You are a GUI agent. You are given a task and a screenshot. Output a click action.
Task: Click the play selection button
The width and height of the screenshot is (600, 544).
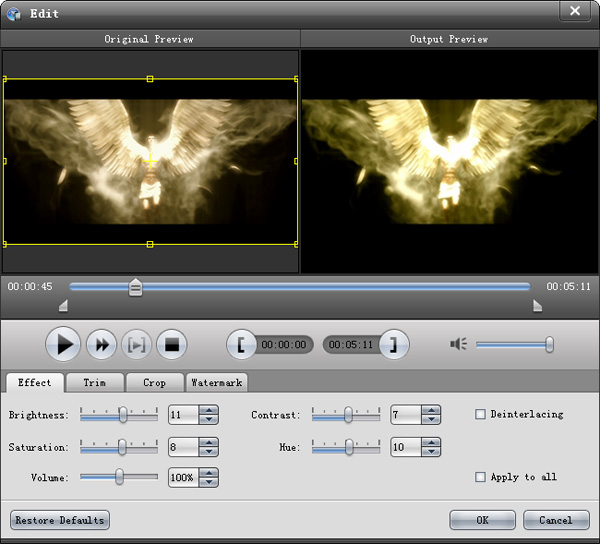click(x=137, y=345)
